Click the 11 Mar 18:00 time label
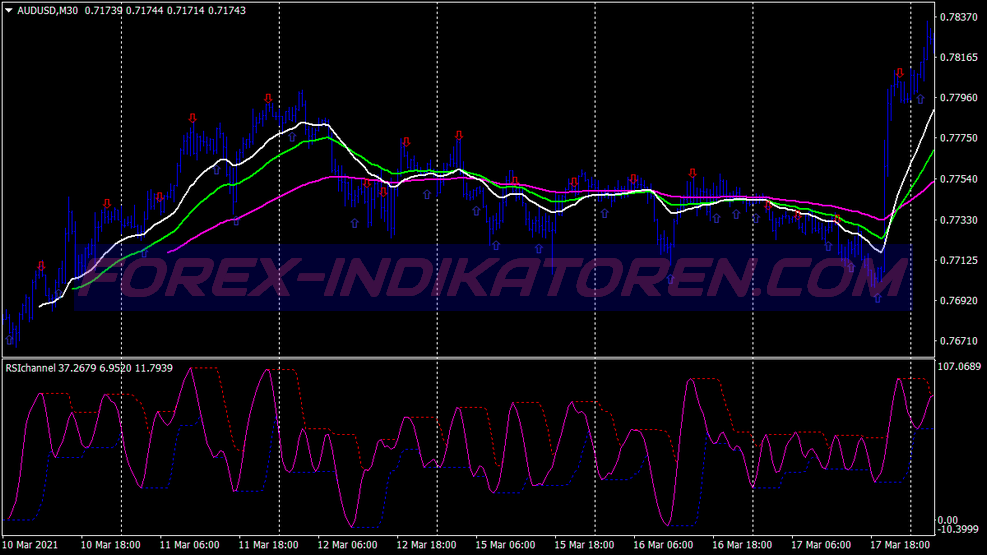This screenshot has width=987, height=555. (268, 545)
